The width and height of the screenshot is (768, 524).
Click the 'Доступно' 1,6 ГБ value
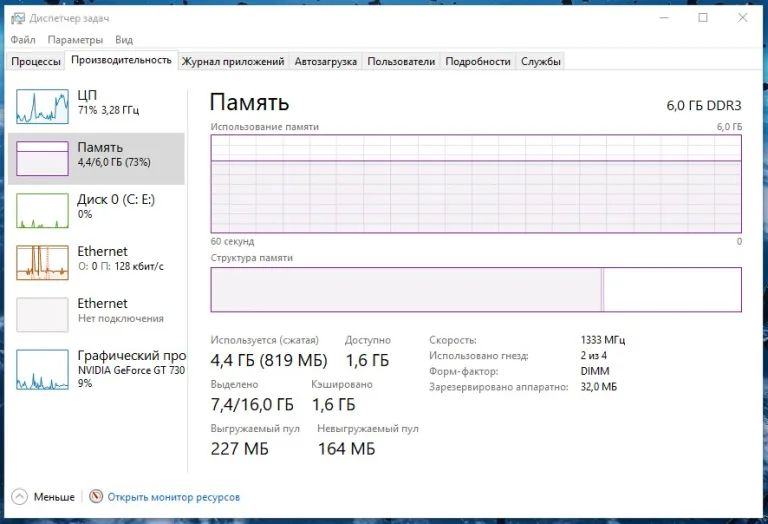pos(367,360)
